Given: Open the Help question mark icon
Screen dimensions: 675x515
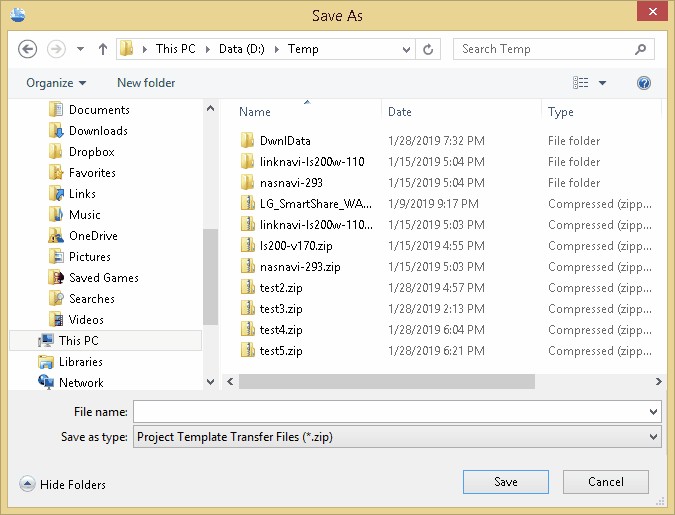Looking at the screenshot, I should tap(644, 83).
